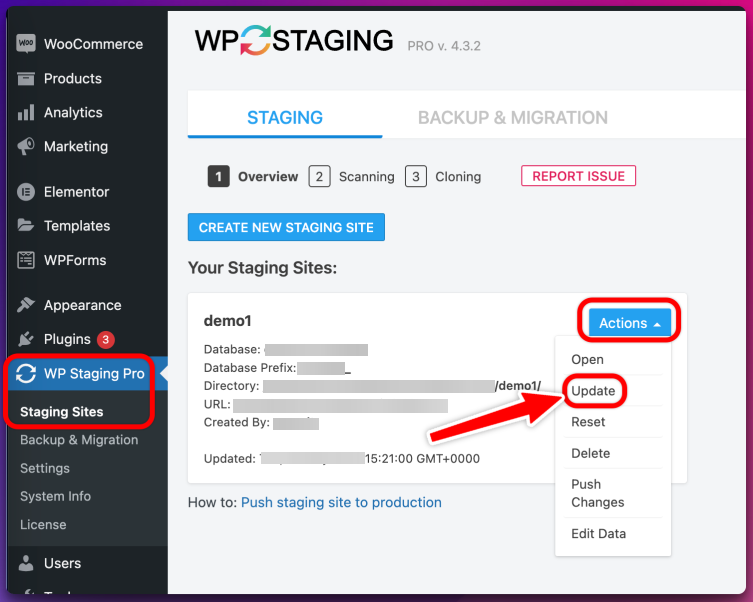This screenshot has height=602, width=753.
Task: Choose Update from Actions menu
Action: click(593, 391)
